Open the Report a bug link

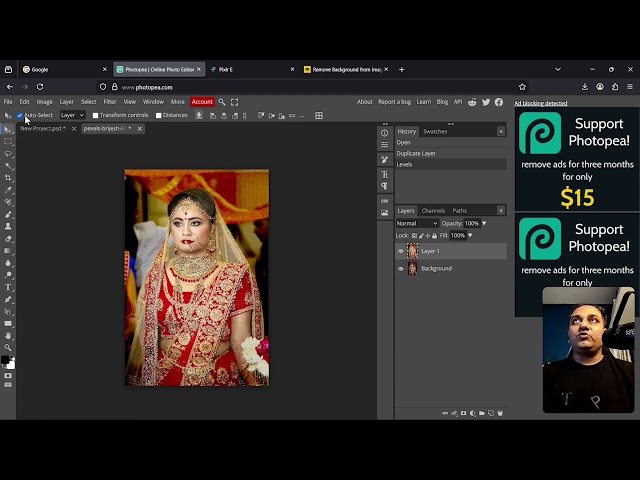pyautogui.click(x=394, y=102)
